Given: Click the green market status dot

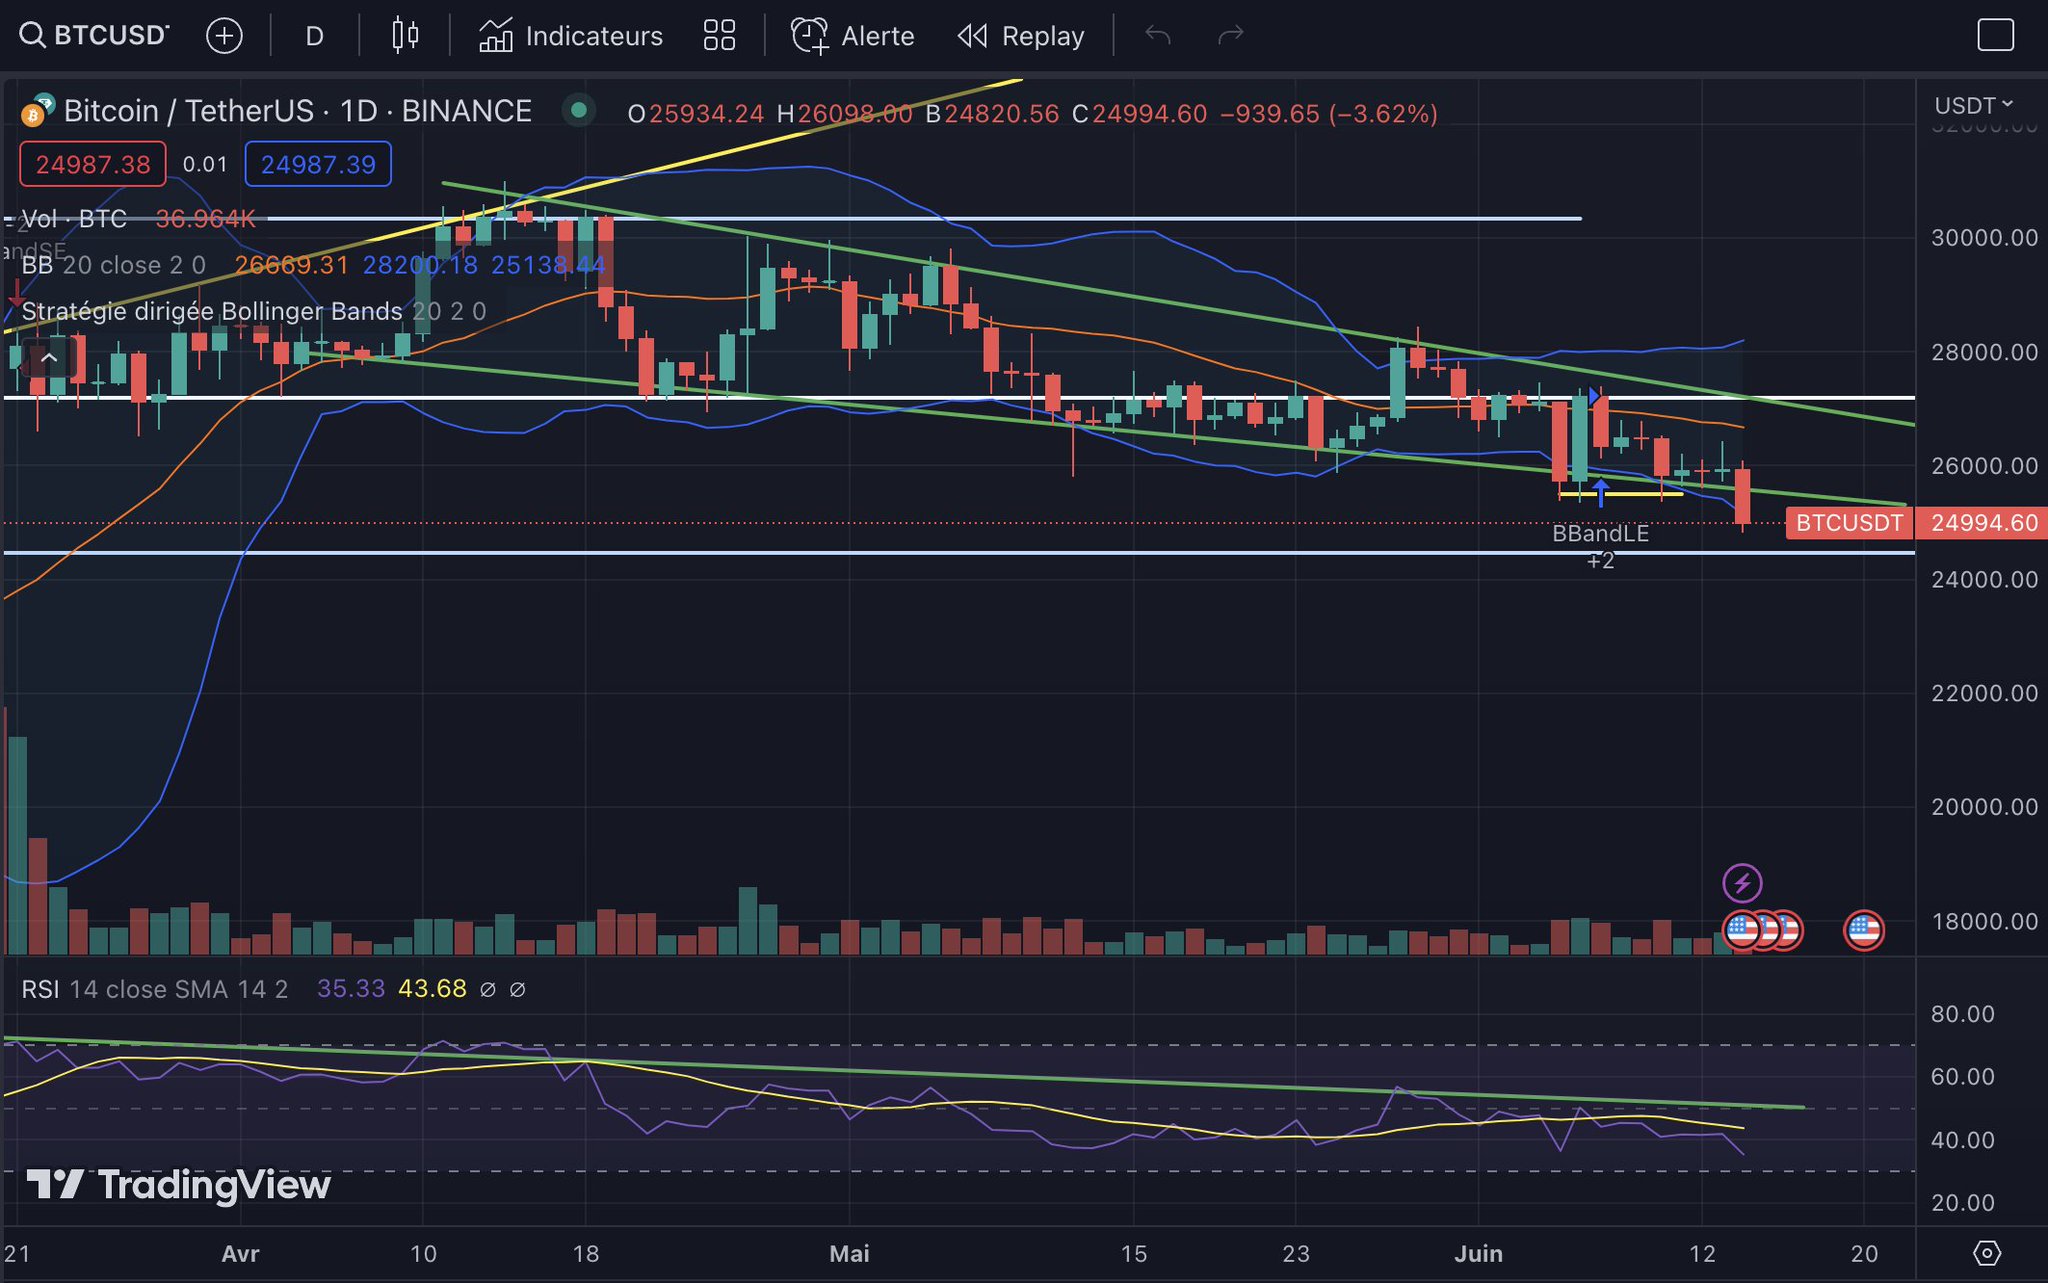Looking at the screenshot, I should click(578, 110).
